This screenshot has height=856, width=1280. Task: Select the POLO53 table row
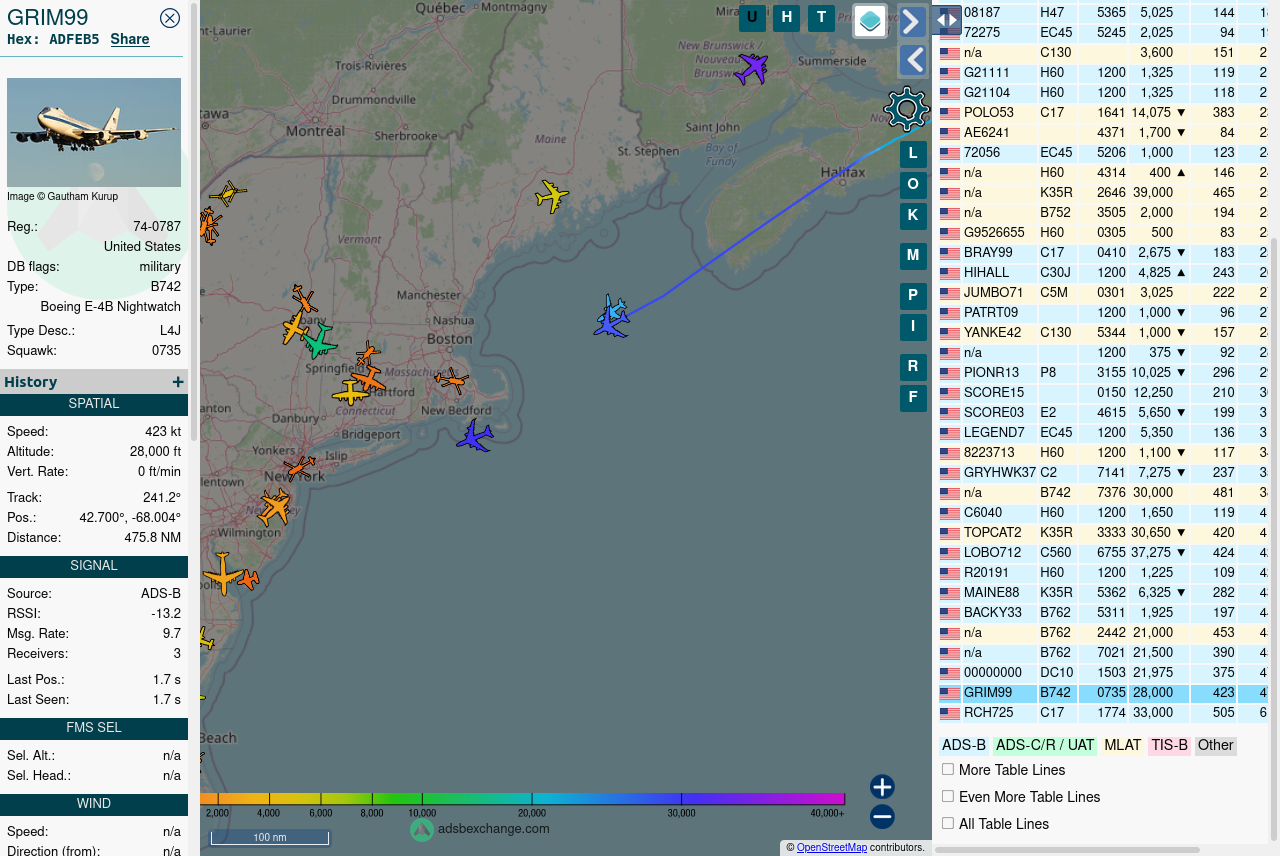point(1106,113)
